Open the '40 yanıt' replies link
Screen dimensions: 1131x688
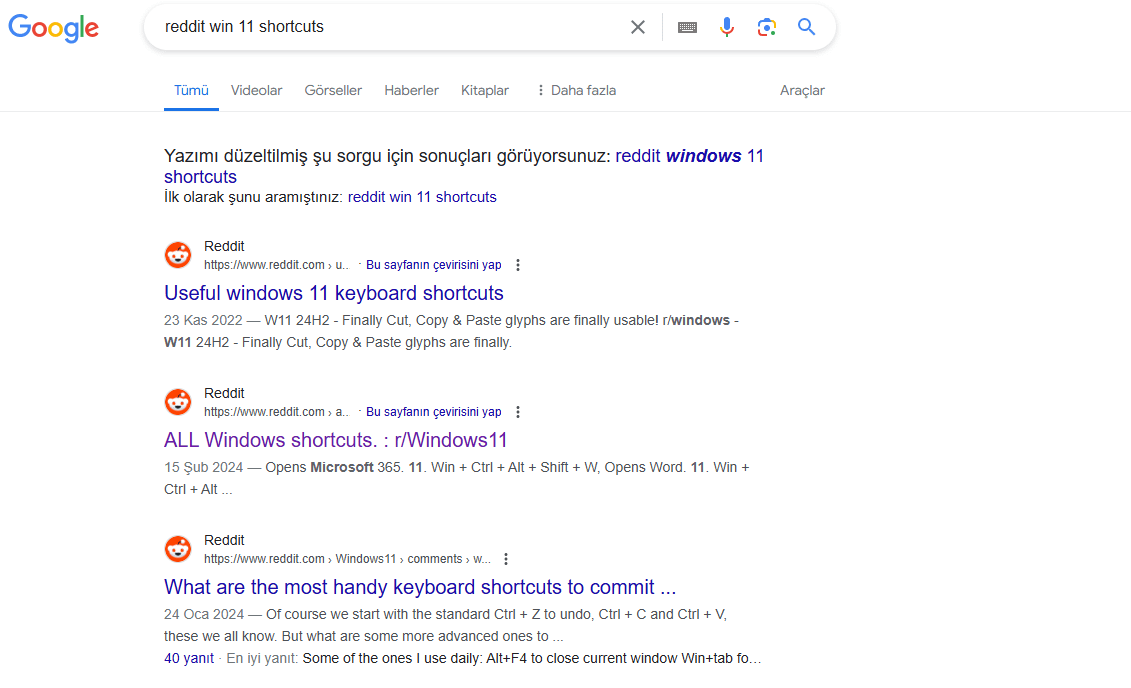[188, 658]
